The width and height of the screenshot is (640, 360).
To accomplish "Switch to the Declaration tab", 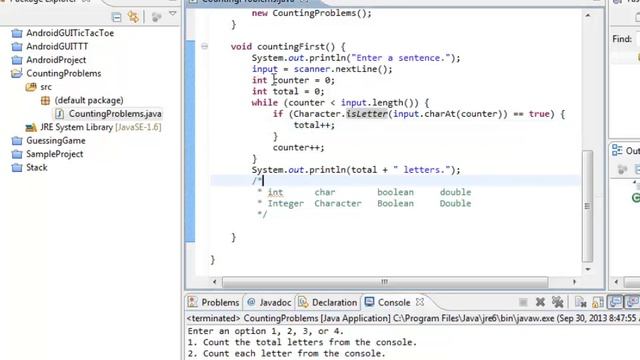I will pyautogui.click(x=328, y=302).
